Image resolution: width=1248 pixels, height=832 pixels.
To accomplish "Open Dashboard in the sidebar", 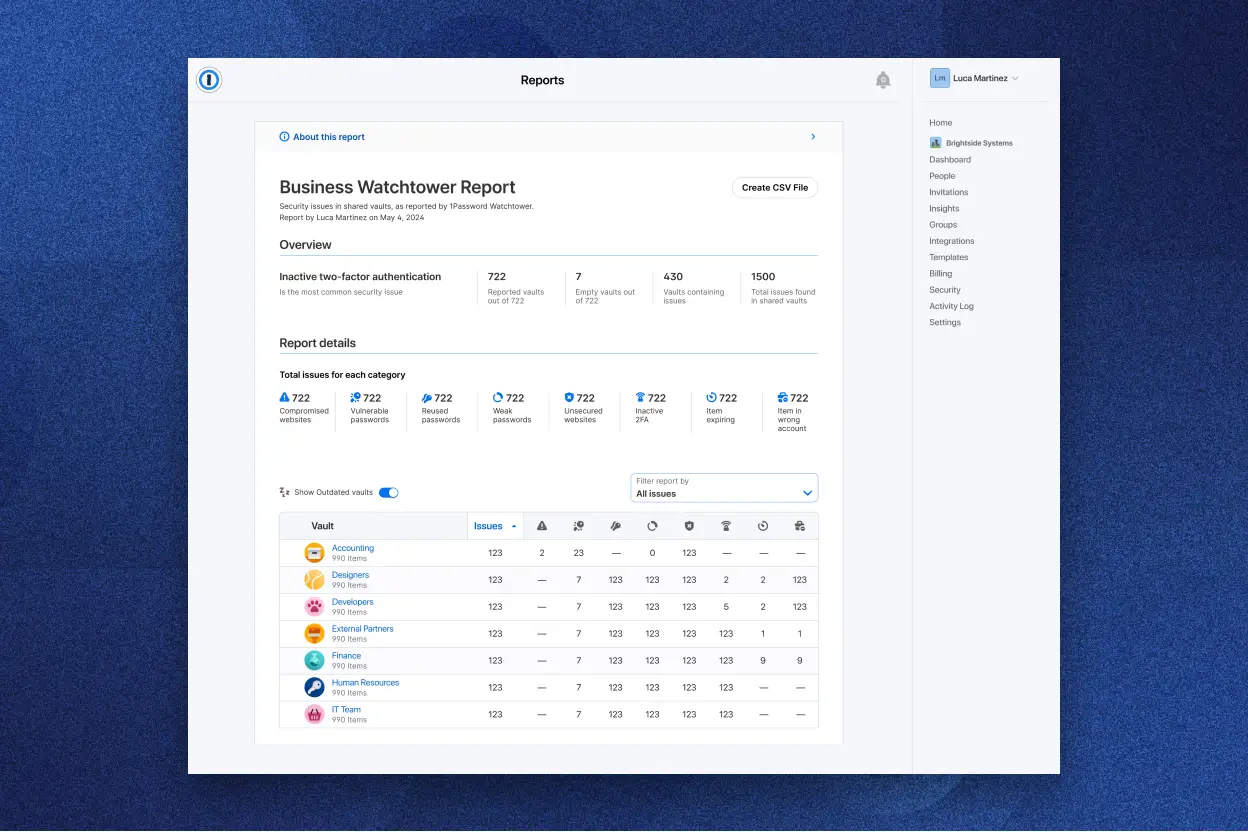I will (950, 160).
